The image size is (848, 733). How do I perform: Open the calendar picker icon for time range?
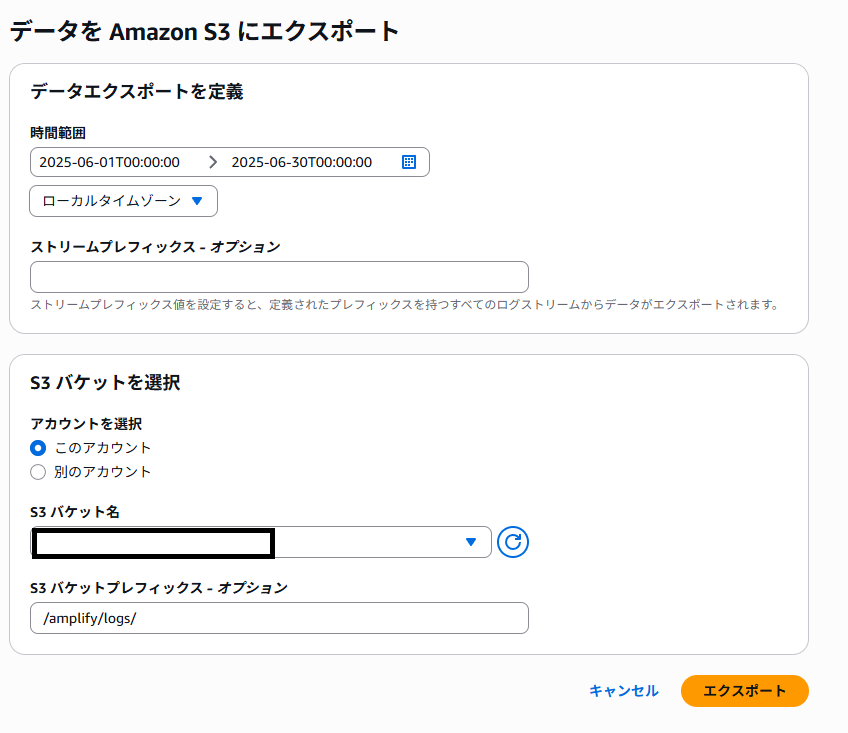pyautogui.click(x=408, y=162)
